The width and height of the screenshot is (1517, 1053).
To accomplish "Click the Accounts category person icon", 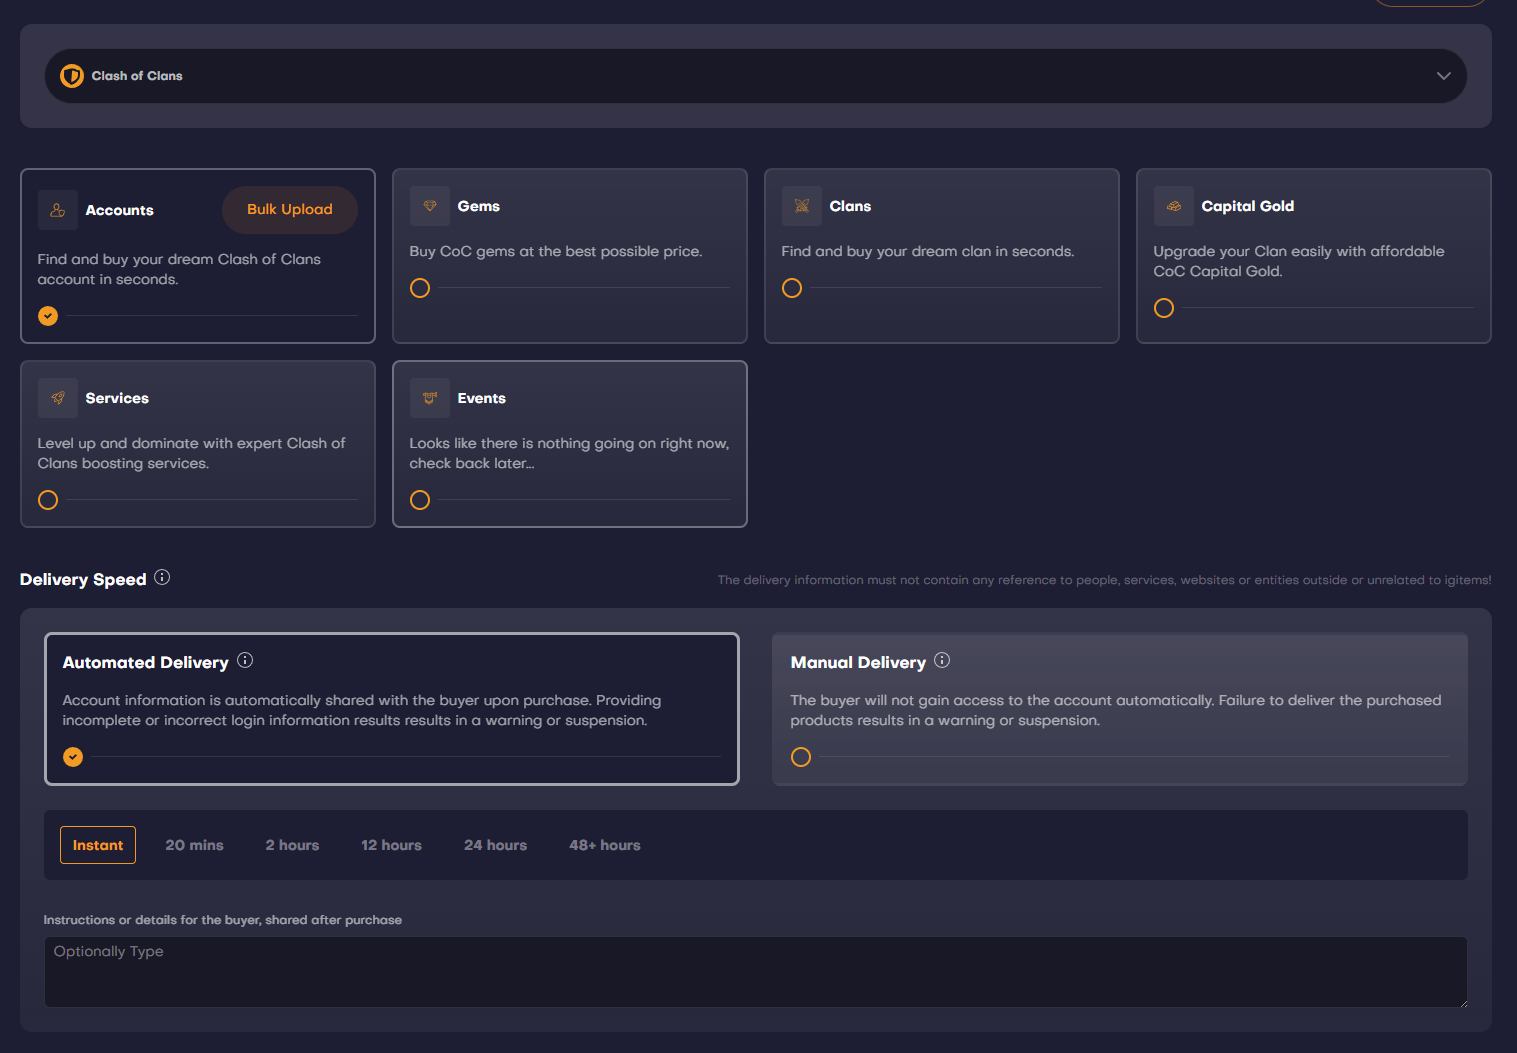I will 58,210.
